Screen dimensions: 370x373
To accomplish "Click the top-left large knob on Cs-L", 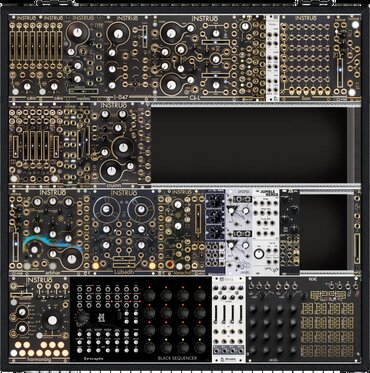I will (171, 33).
